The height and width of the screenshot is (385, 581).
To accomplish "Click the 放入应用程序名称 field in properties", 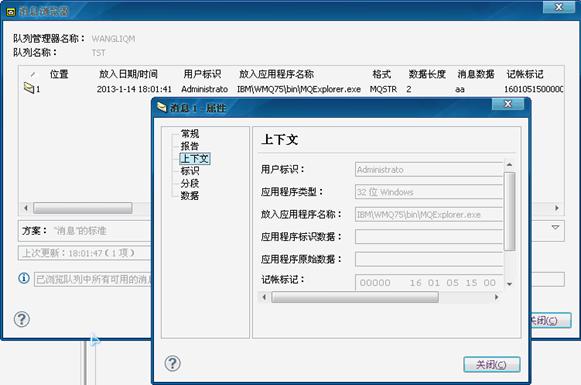I will click(x=429, y=214).
